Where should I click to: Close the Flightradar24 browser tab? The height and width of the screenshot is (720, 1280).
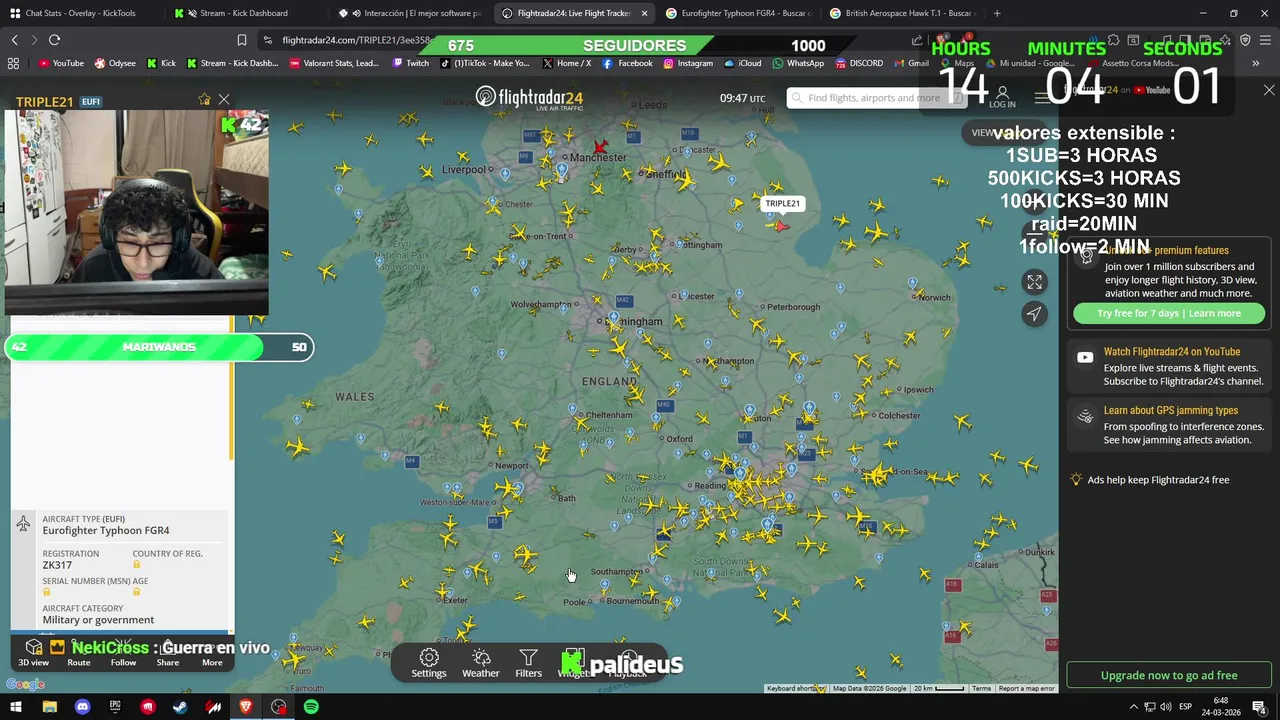644,13
